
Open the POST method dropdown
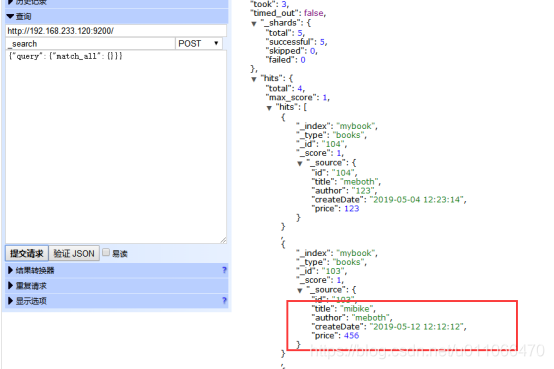pos(199,43)
